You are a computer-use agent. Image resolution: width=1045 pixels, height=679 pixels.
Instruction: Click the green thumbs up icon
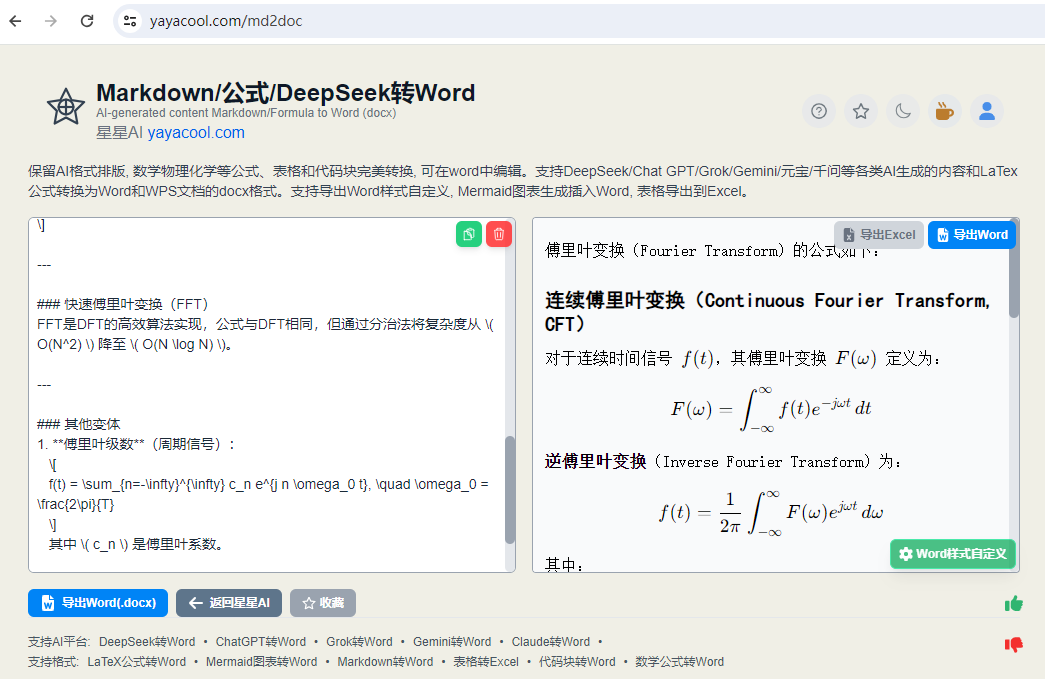tap(1014, 604)
